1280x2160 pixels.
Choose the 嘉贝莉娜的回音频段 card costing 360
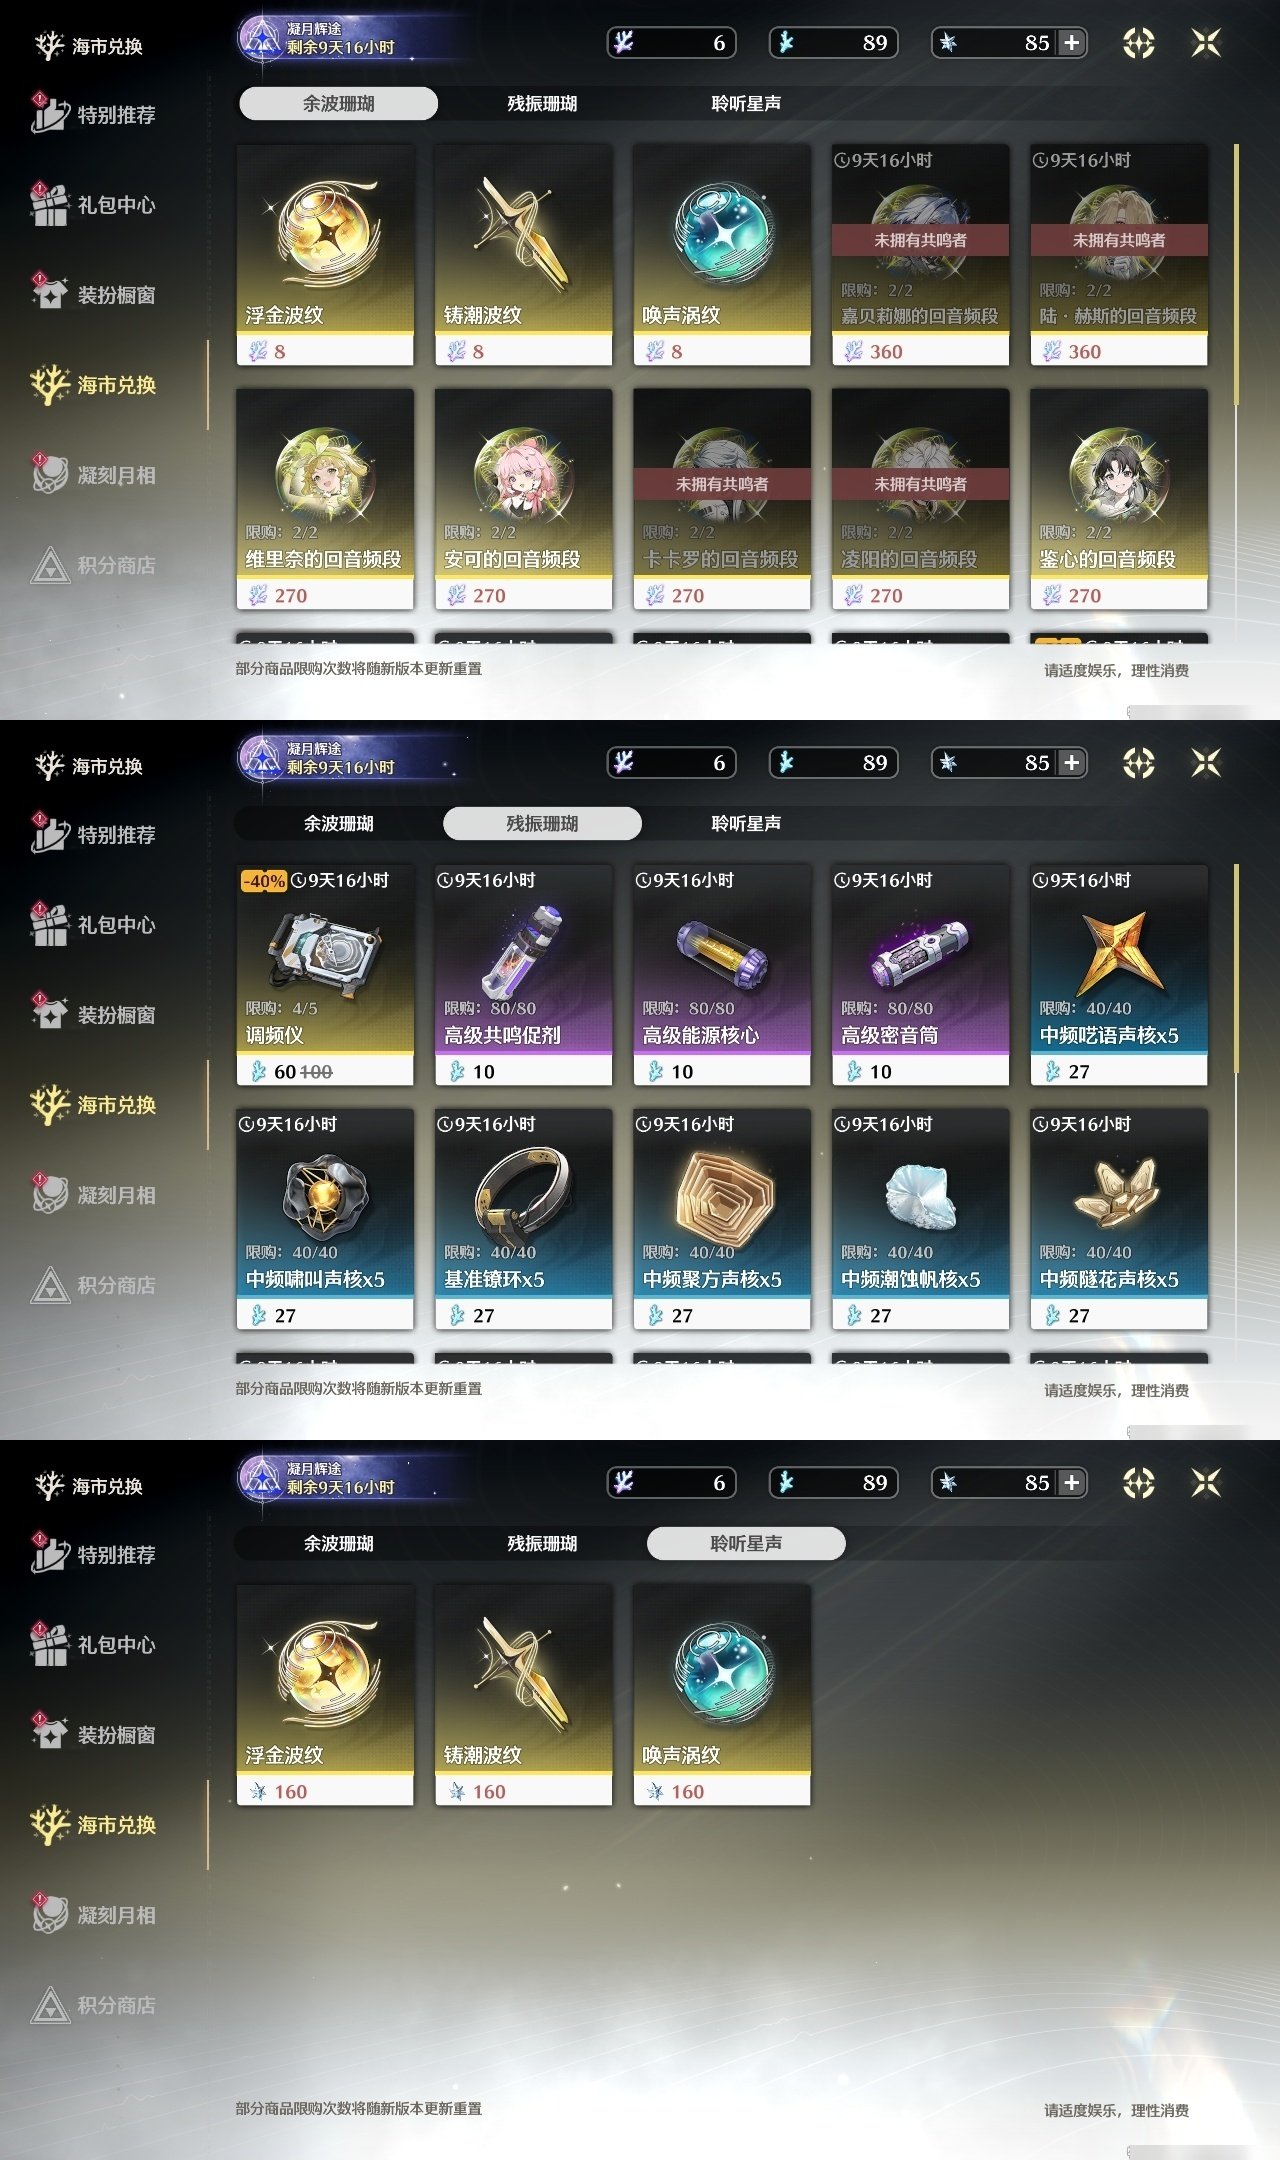(920, 255)
